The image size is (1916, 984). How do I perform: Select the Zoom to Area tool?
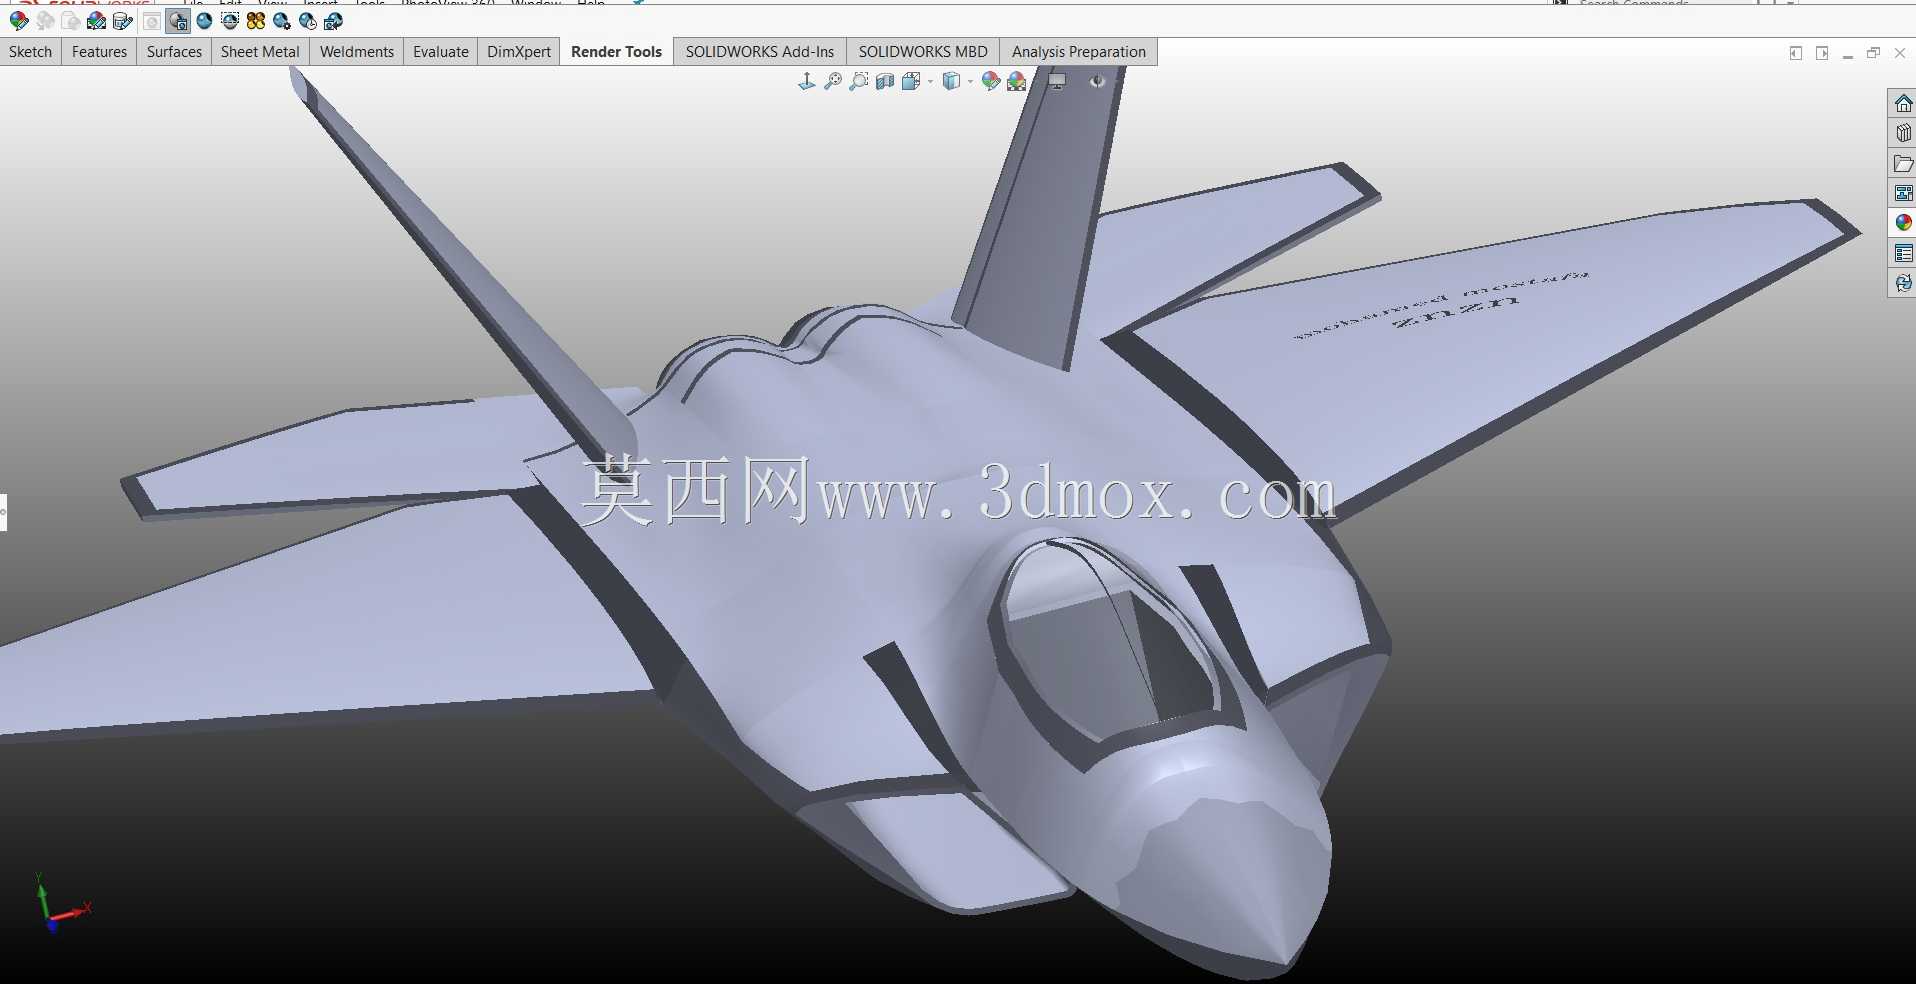click(859, 82)
